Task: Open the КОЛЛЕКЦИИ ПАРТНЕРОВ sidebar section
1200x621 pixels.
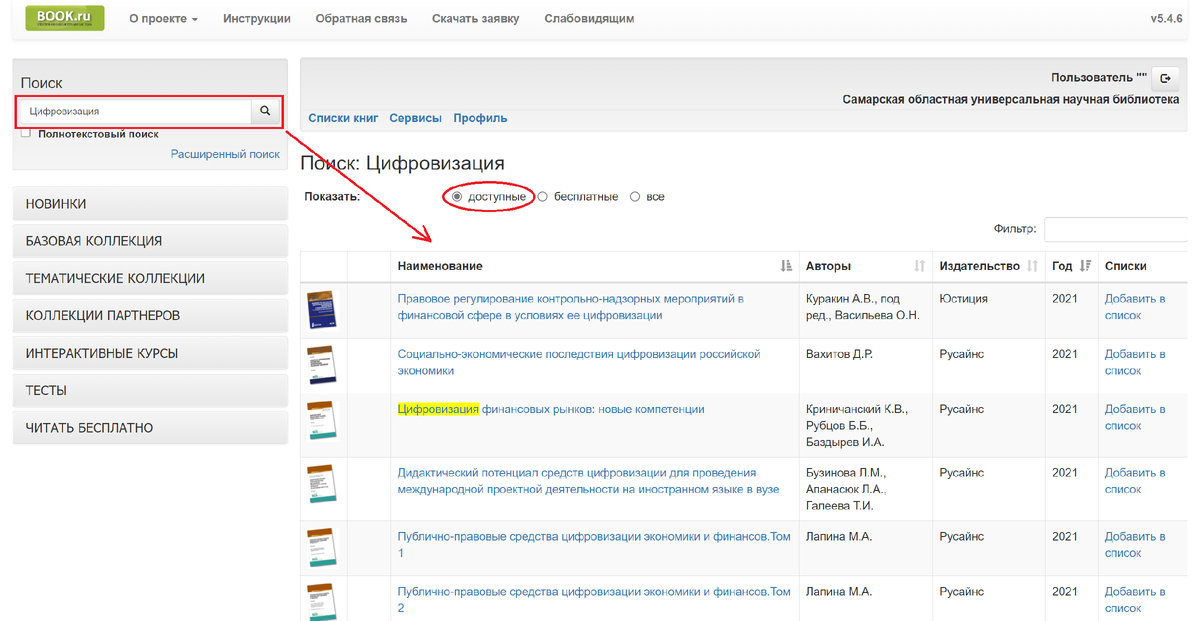Action: point(150,316)
